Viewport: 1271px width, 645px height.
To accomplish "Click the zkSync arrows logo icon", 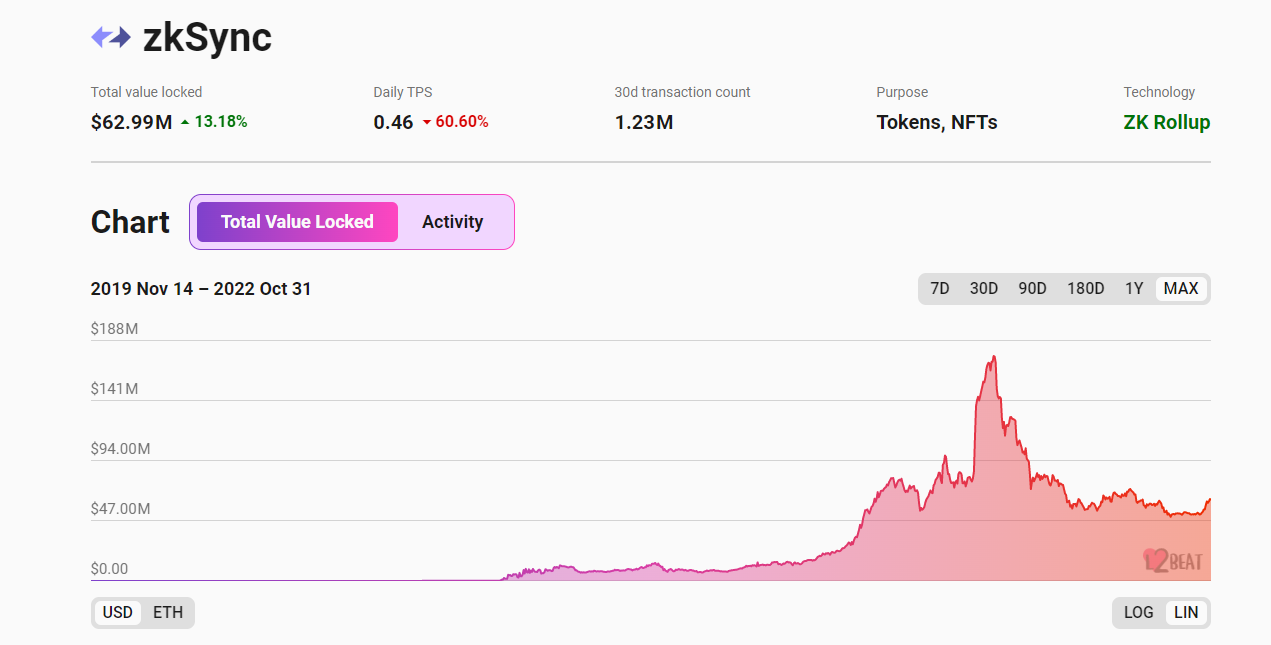I will pos(111,38).
